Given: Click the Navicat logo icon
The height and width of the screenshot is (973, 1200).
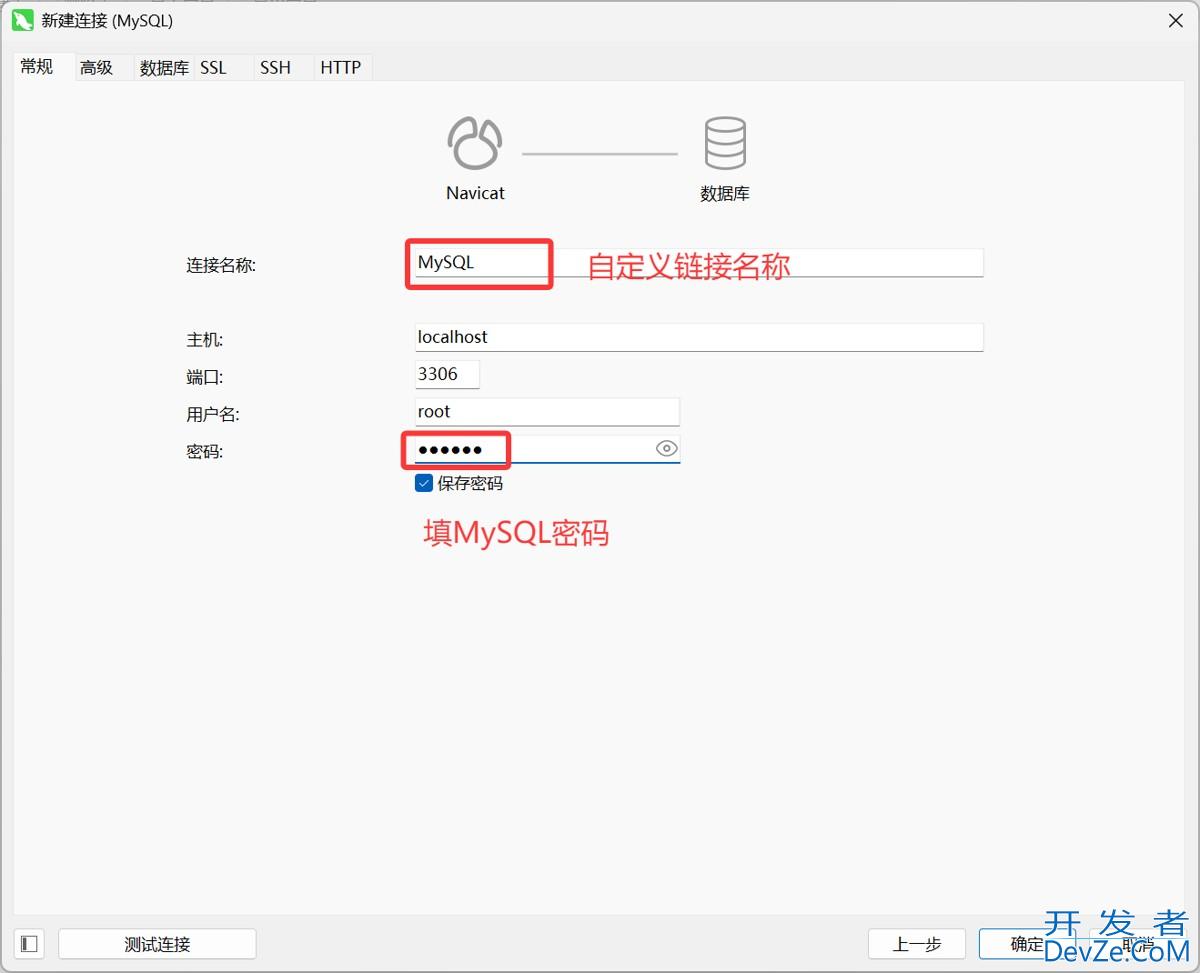Looking at the screenshot, I should point(475,144).
